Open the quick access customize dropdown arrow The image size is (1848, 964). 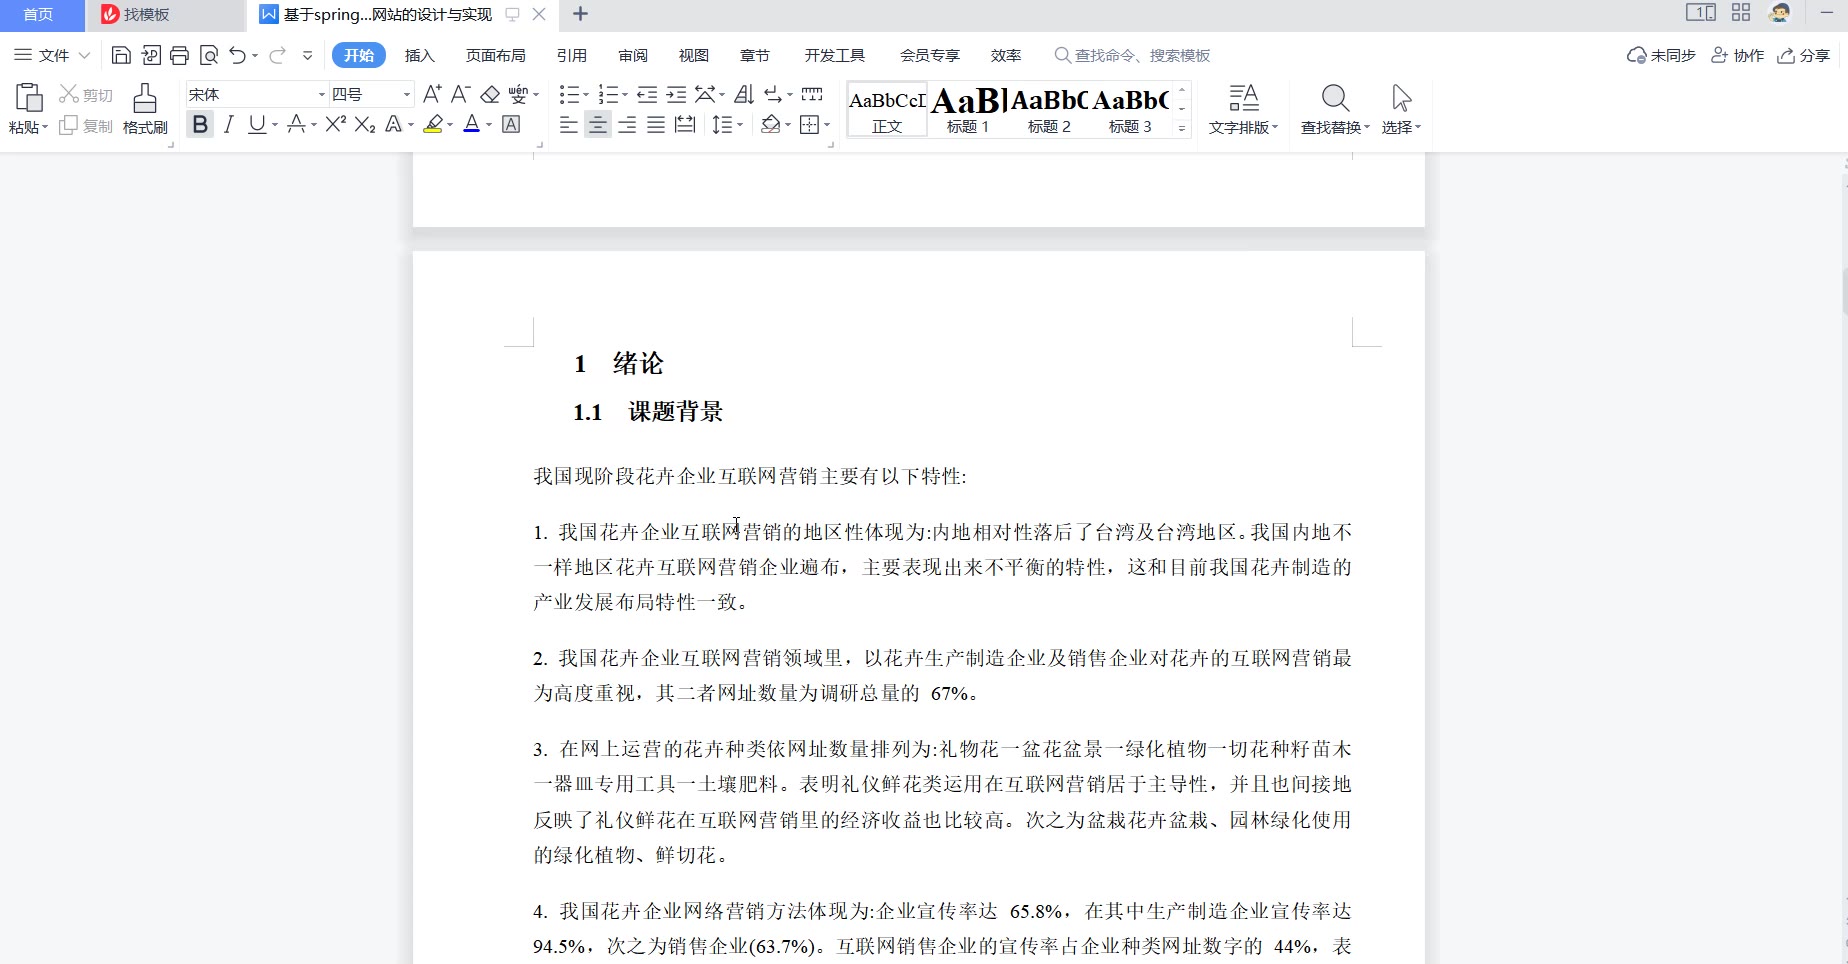point(307,55)
